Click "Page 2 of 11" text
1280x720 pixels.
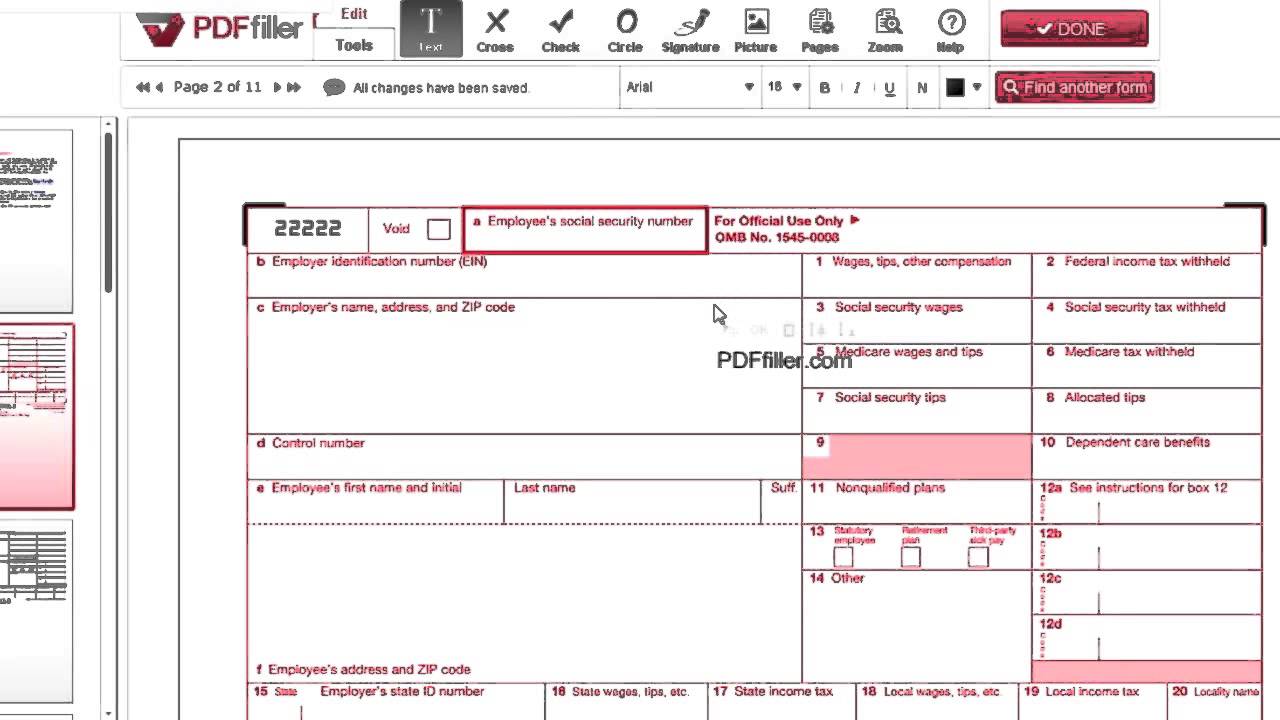pos(217,87)
